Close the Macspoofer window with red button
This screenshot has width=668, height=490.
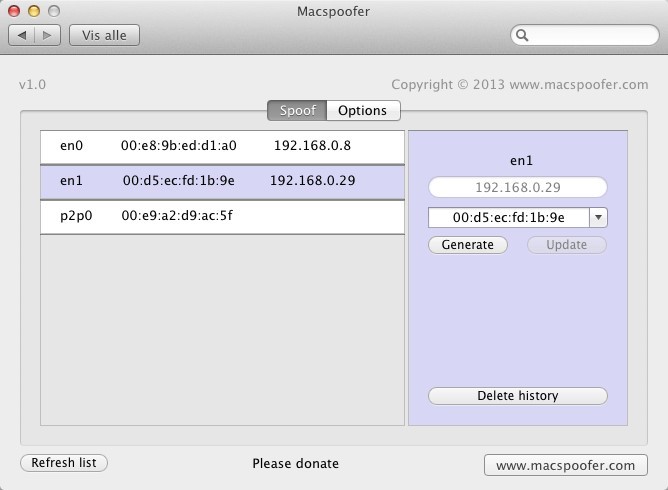click(14, 11)
